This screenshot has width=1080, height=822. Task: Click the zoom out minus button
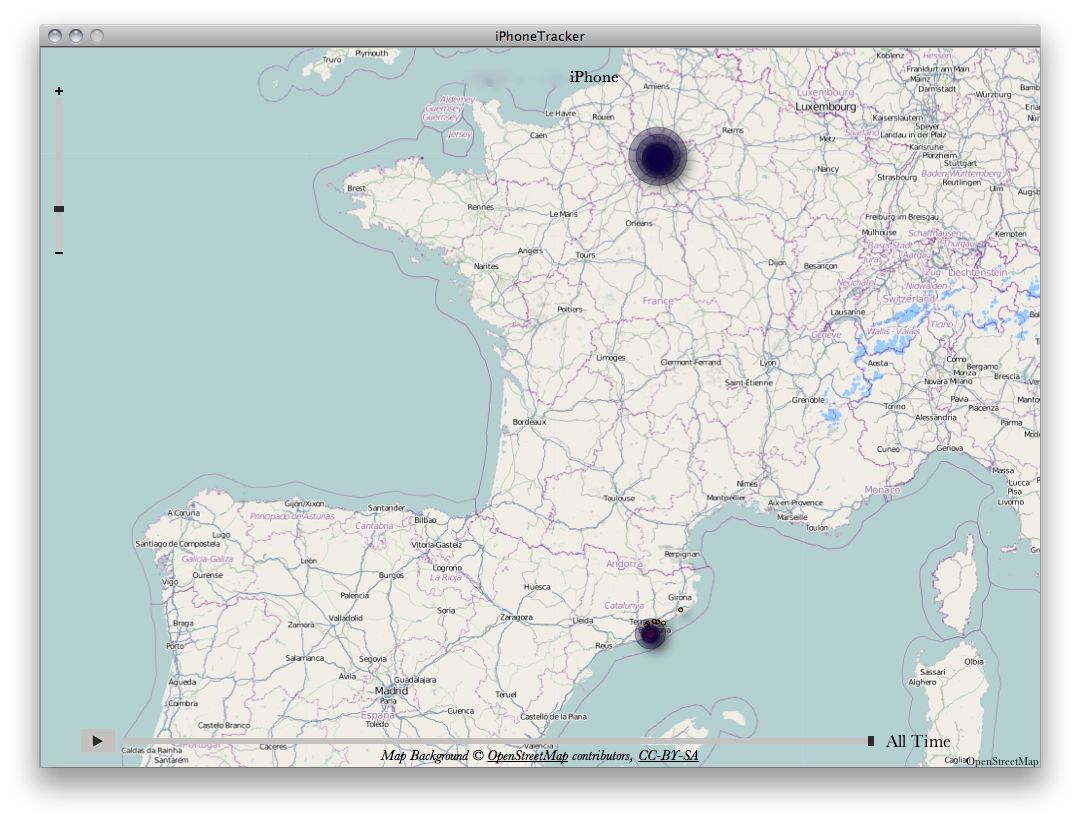pyautogui.click(x=59, y=253)
